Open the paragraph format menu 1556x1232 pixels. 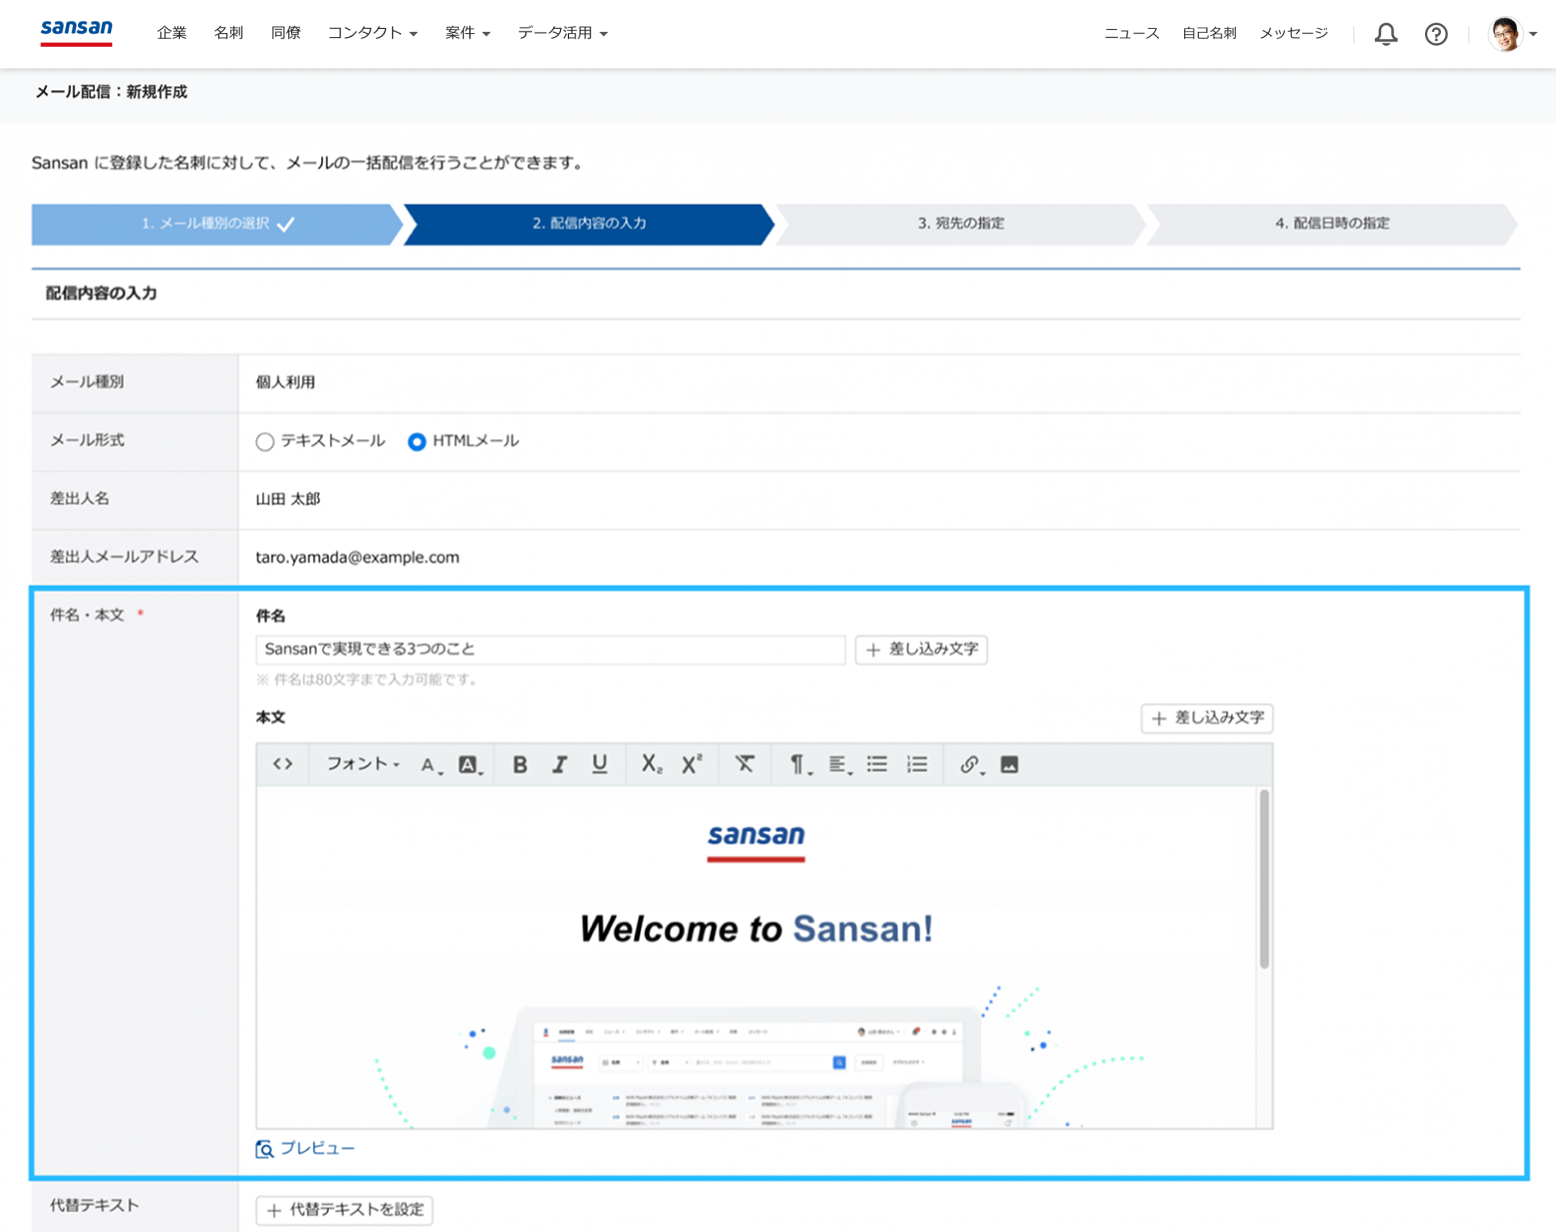(799, 765)
